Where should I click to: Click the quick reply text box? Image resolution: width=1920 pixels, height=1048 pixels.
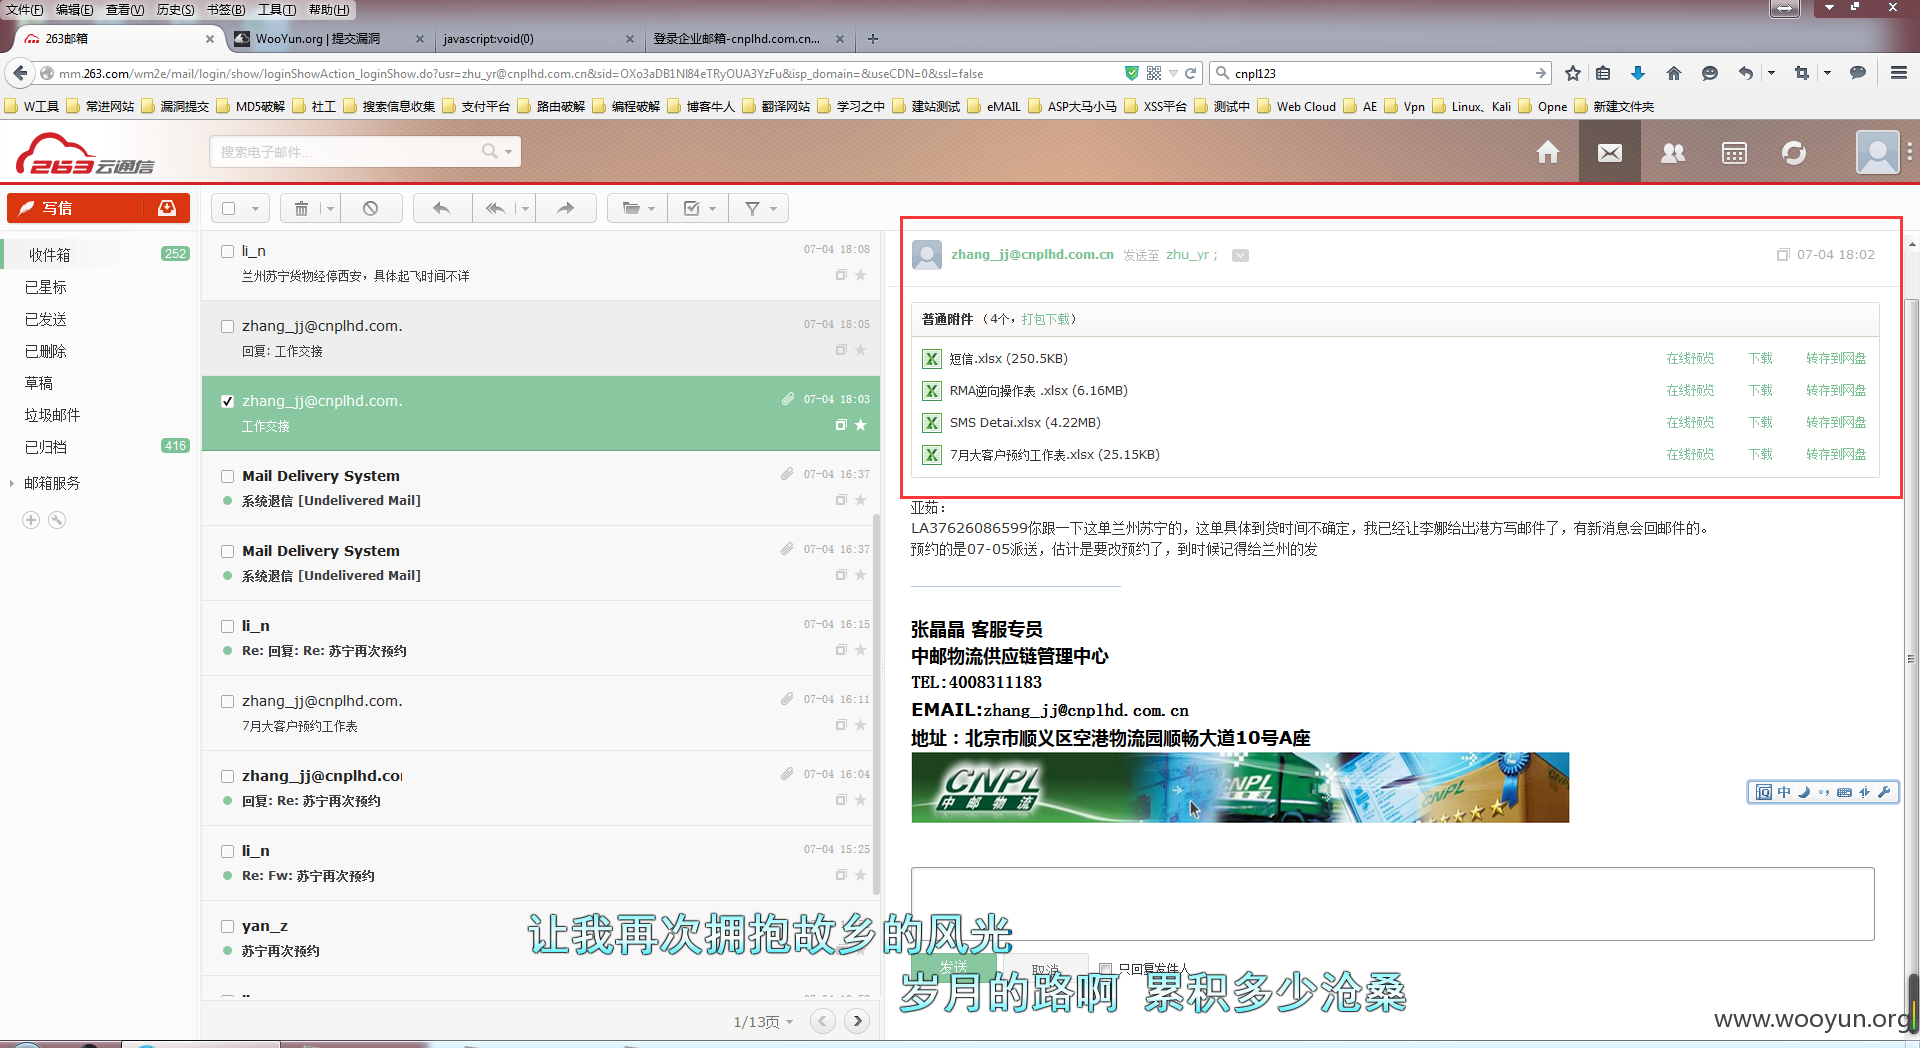click(x=1392, y=904)
